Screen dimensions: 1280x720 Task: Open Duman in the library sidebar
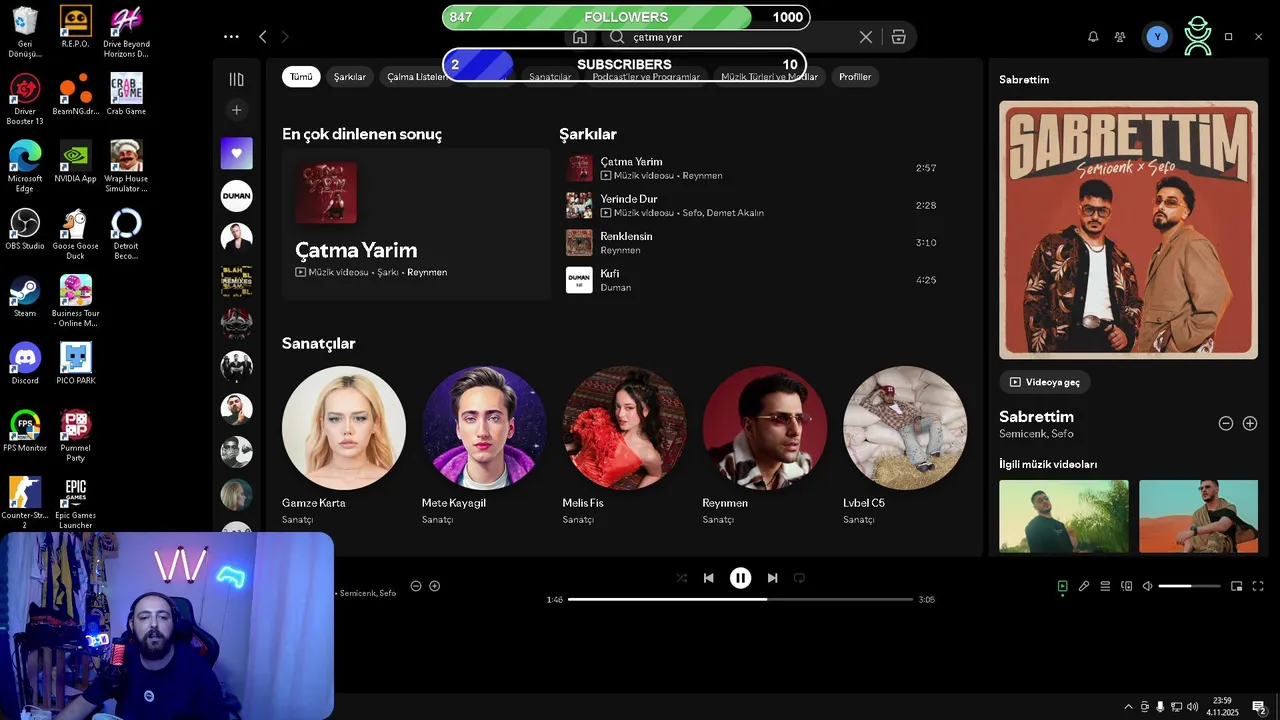point(237,196)
